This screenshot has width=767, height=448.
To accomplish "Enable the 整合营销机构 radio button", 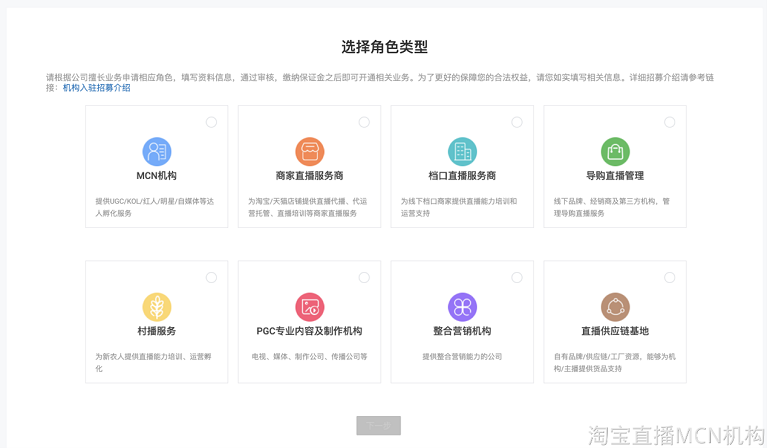I will coord(517,277).
